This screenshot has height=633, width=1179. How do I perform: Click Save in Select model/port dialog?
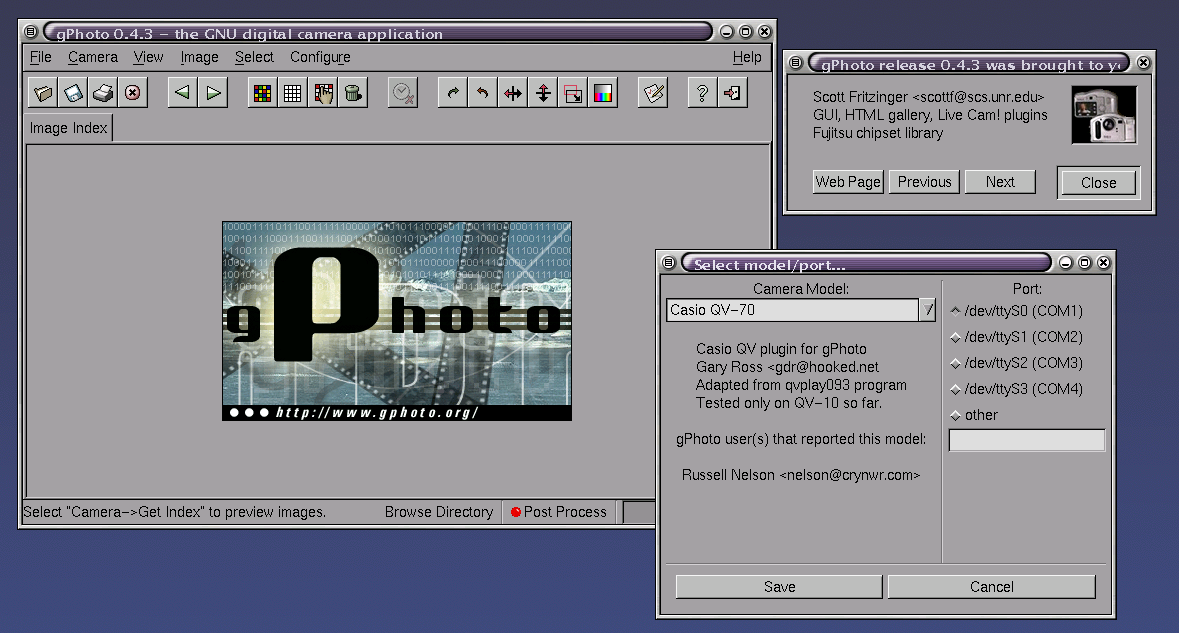coord(779,587)
